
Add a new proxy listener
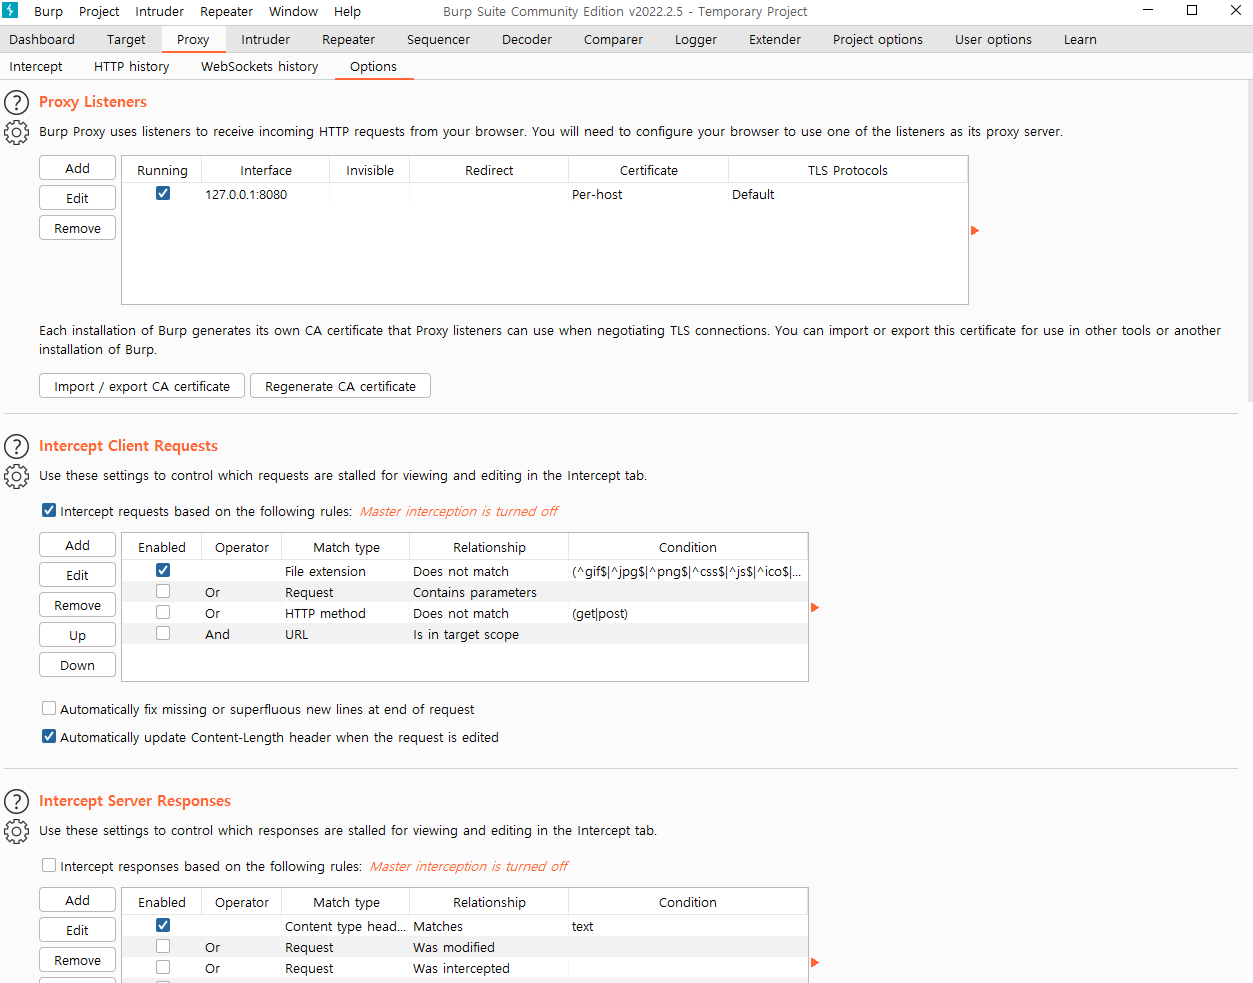click(x=78, y=168)
